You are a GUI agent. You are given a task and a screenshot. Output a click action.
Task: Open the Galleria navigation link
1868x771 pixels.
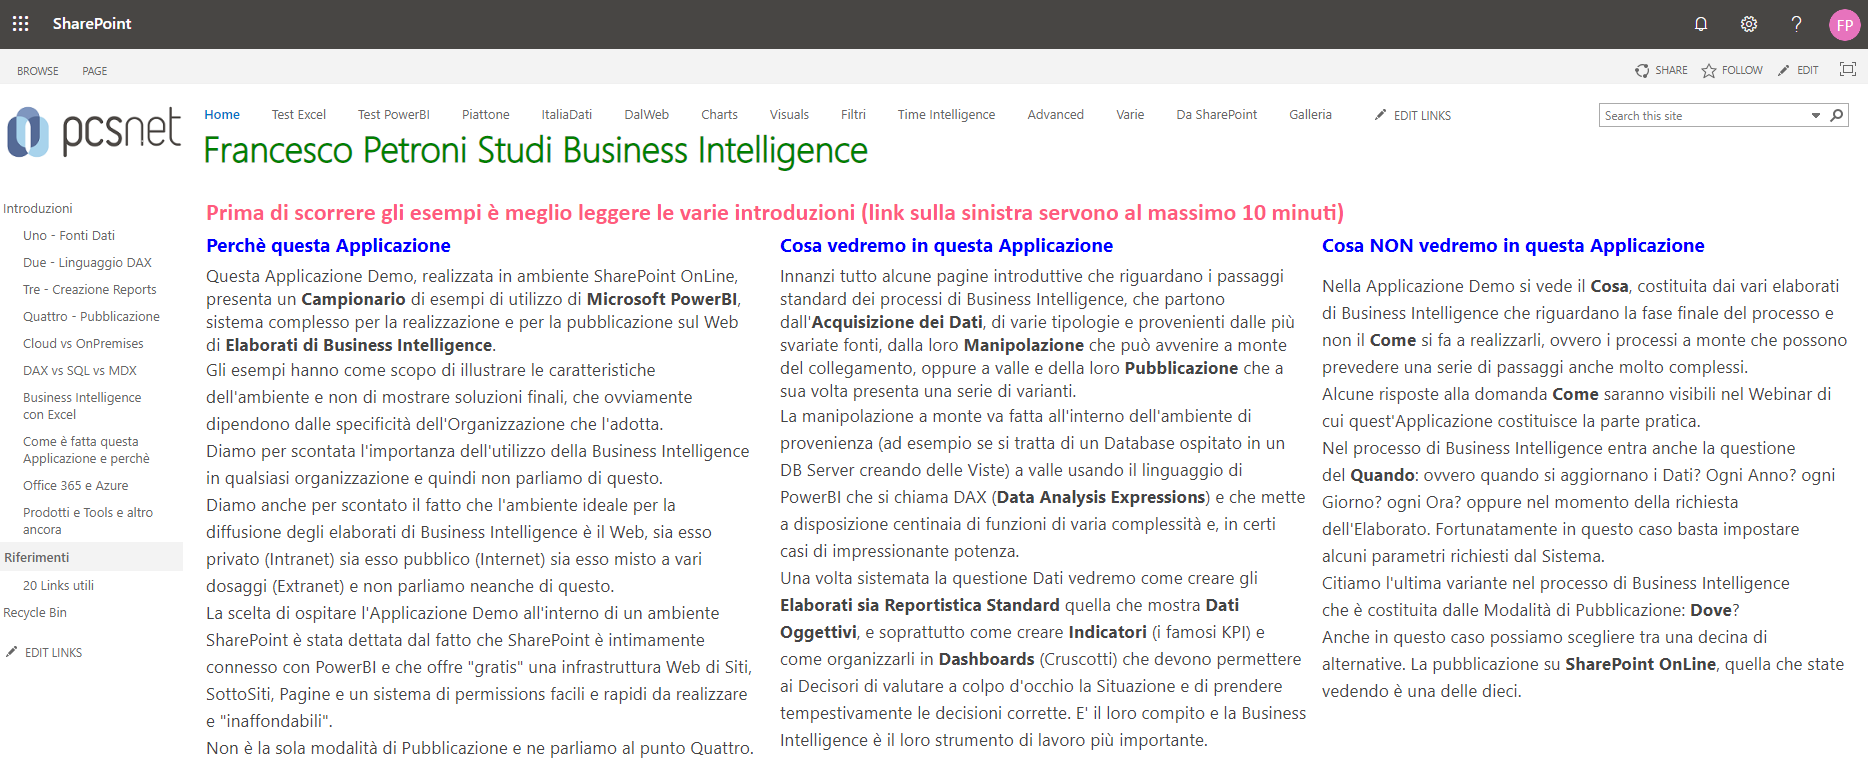(1310, 114)
